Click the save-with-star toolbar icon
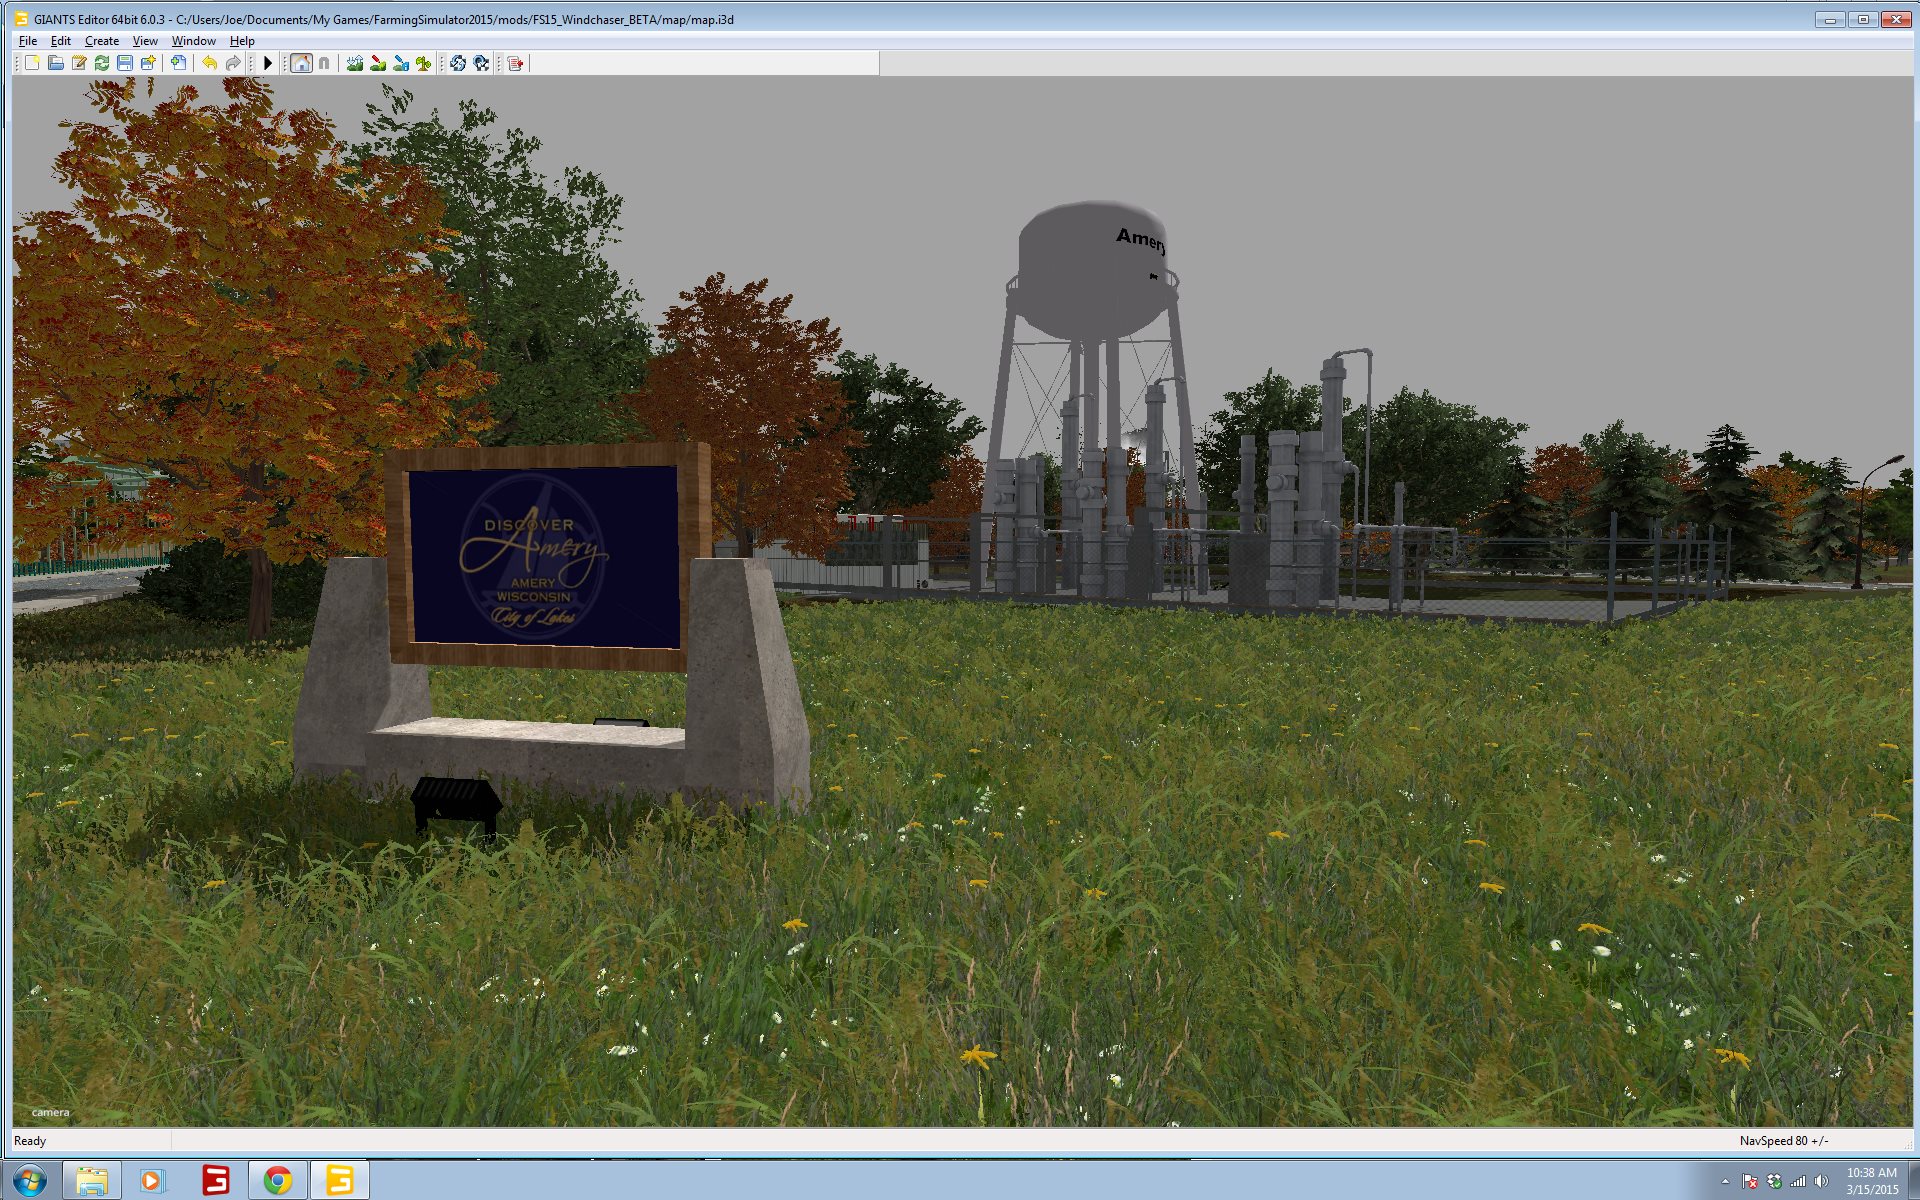Viewport: 1920px width, 1200px height. click(x=148, y=63)
